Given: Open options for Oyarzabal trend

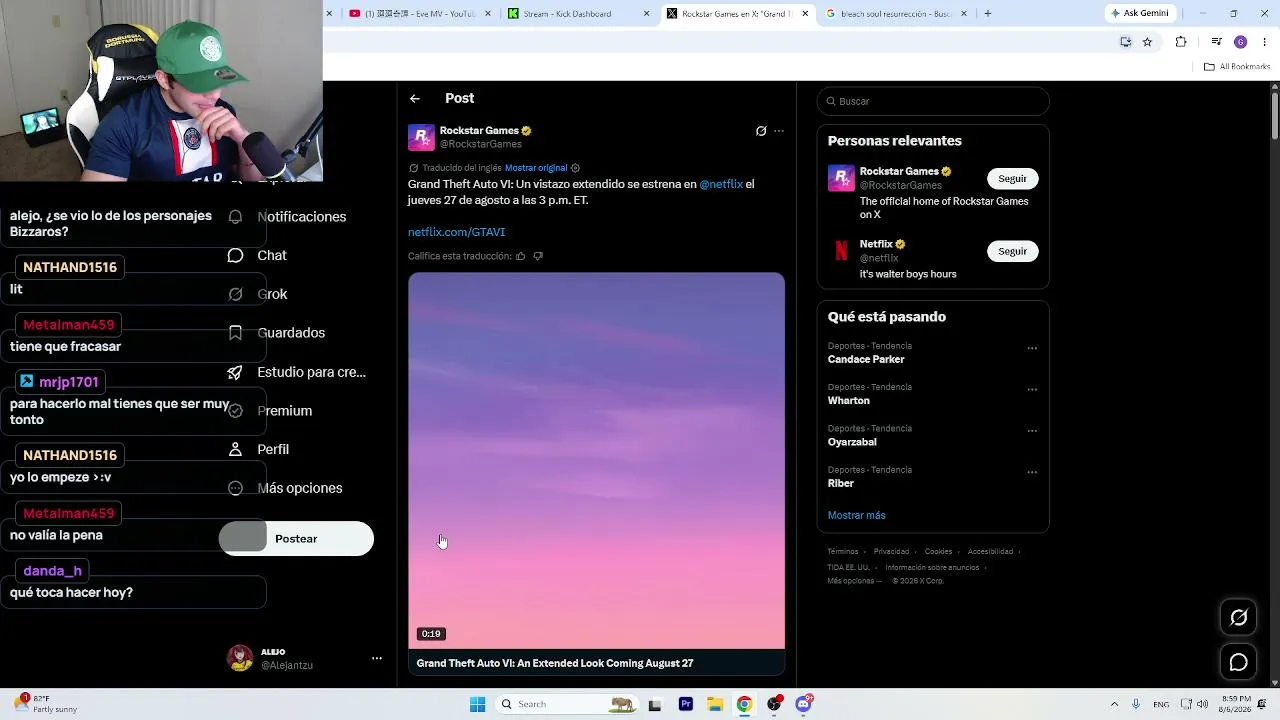Looking at the screenshot, I should click(1032, 431).
